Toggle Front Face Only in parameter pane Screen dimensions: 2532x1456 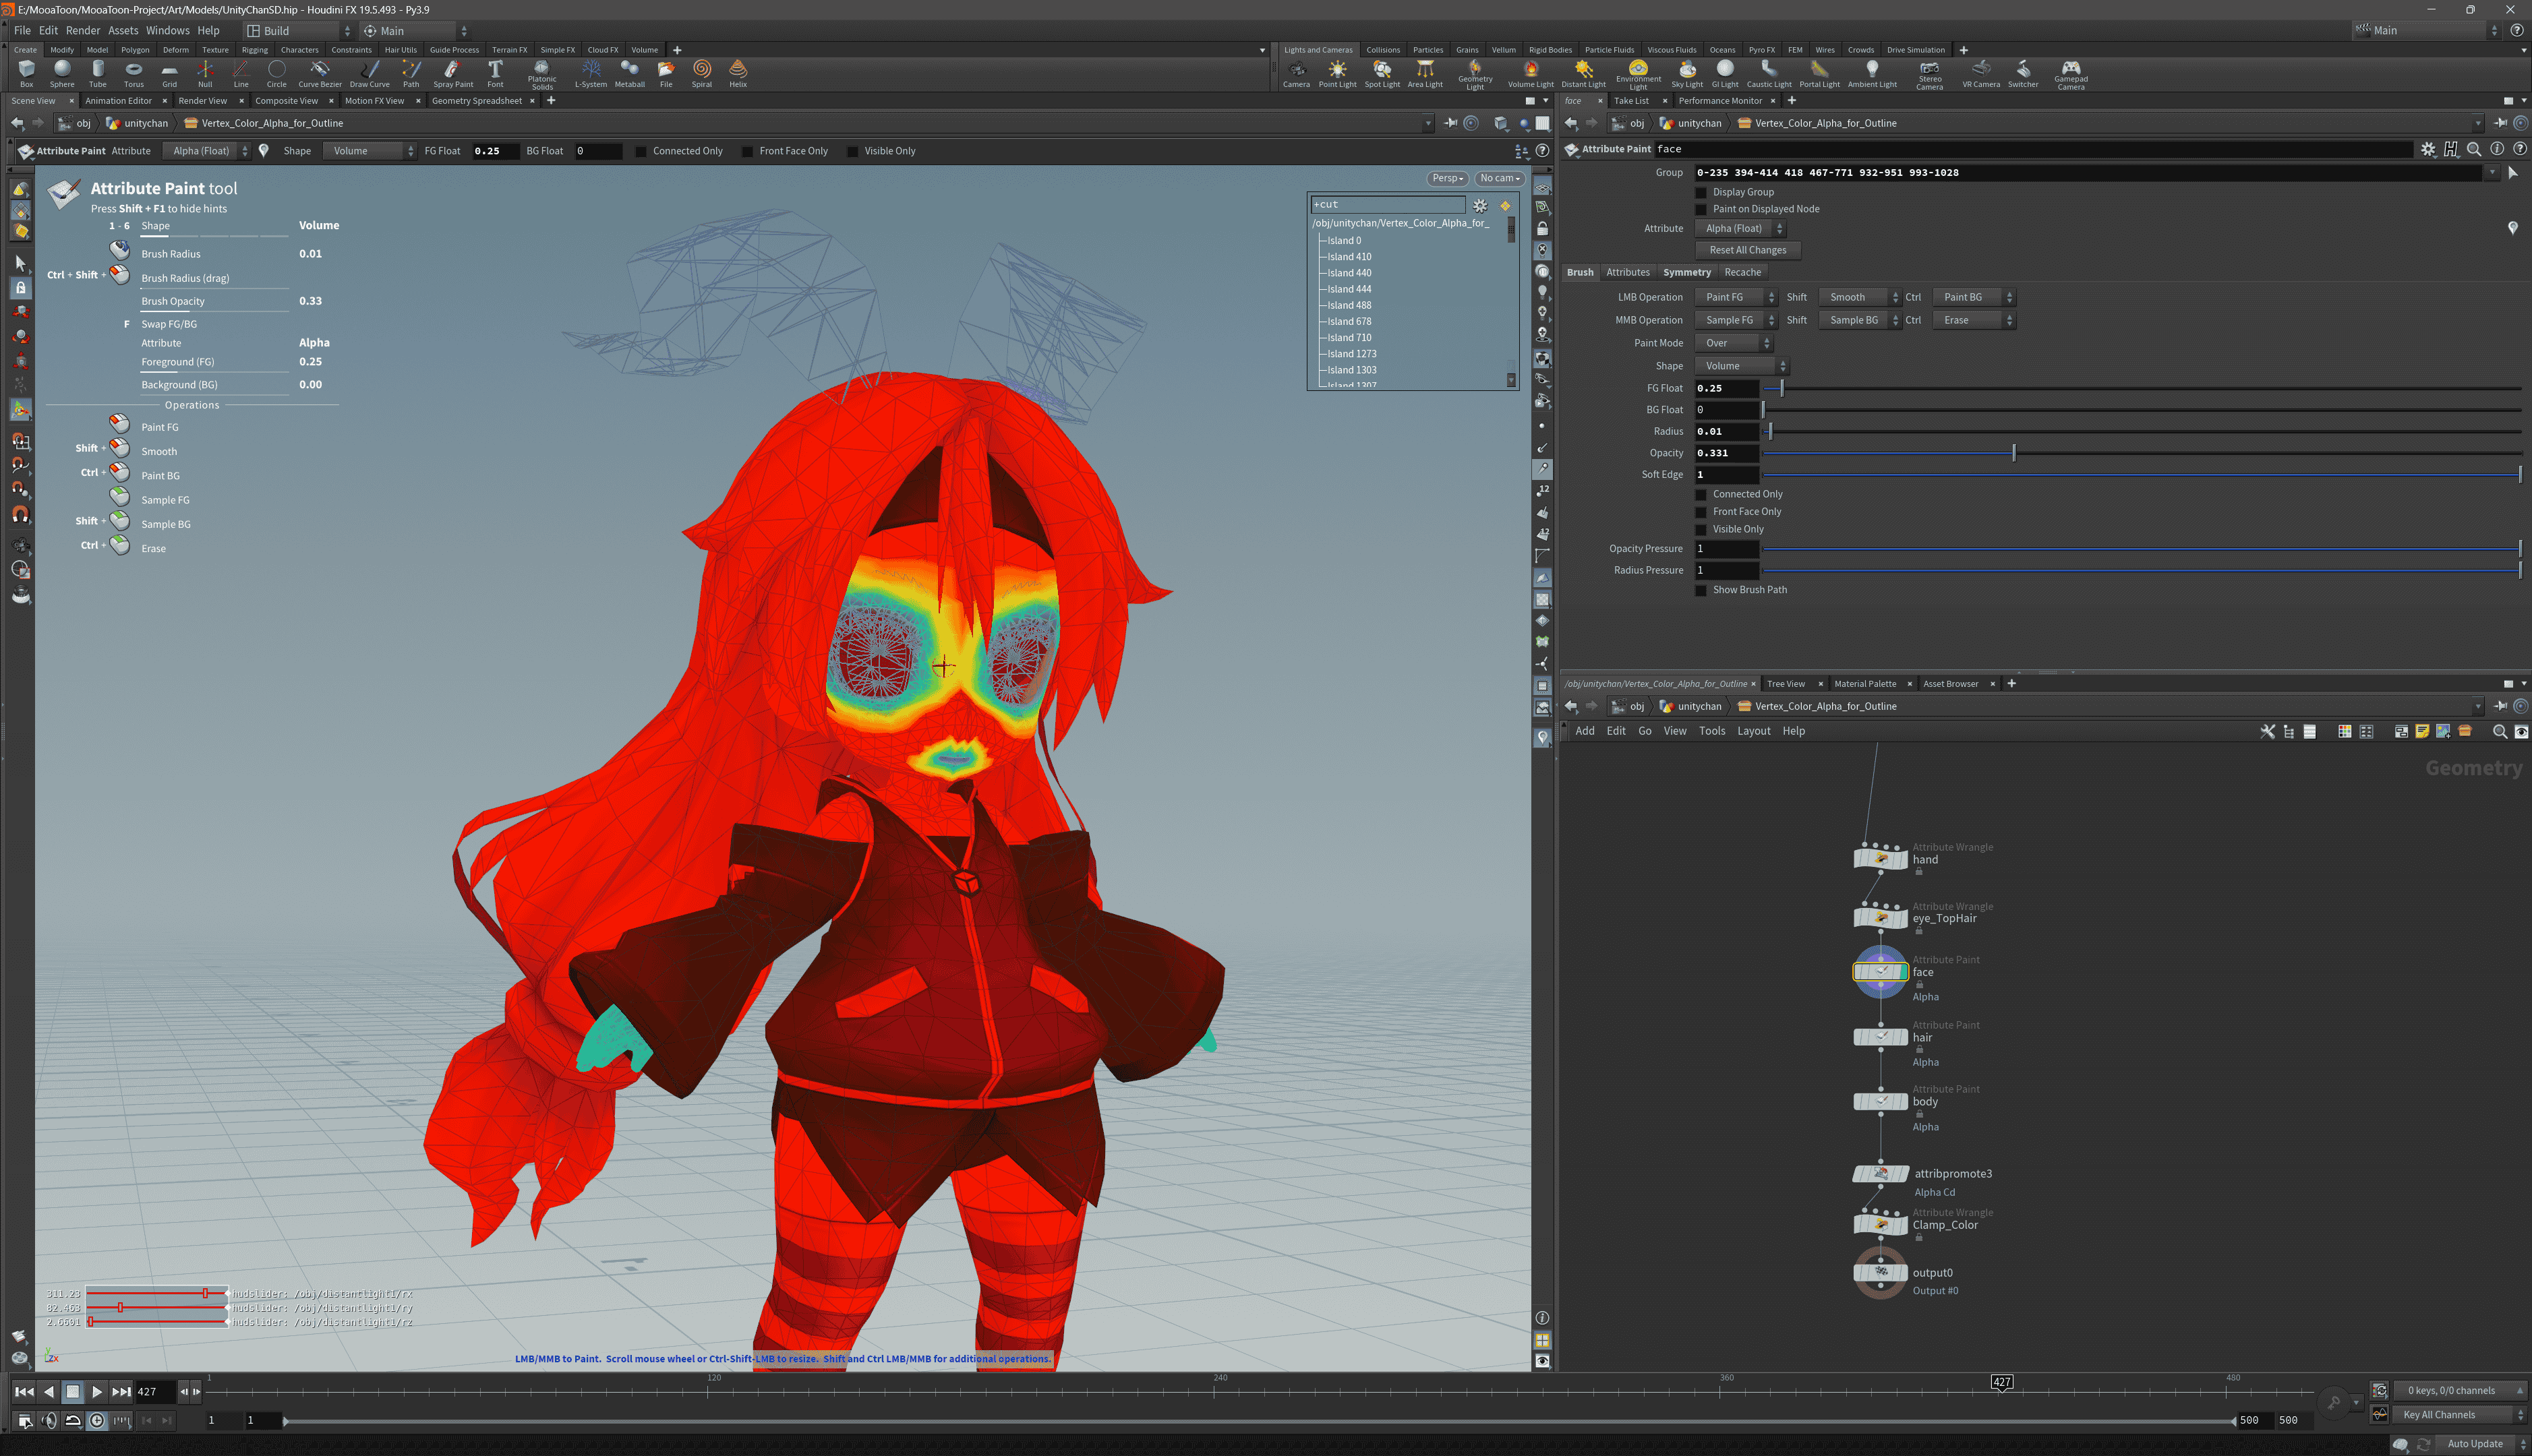(x=1701, y=512)
